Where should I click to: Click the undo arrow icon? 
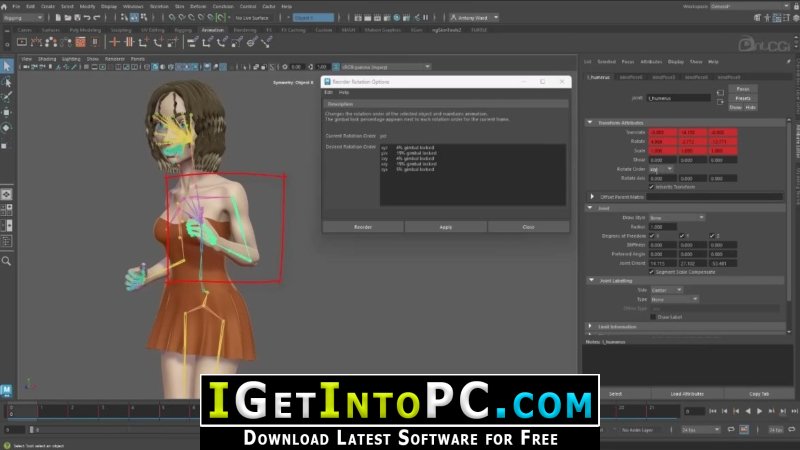pyautogui.click(x=87, y=17)
